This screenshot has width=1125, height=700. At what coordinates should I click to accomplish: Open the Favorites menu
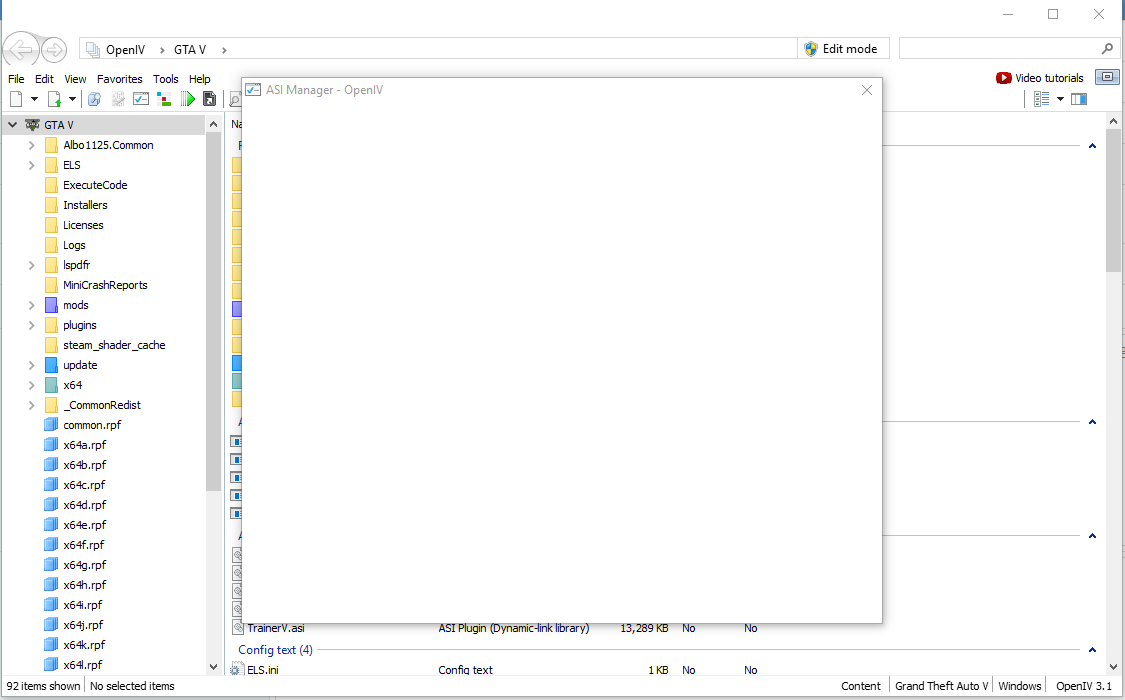coord(119,79)
